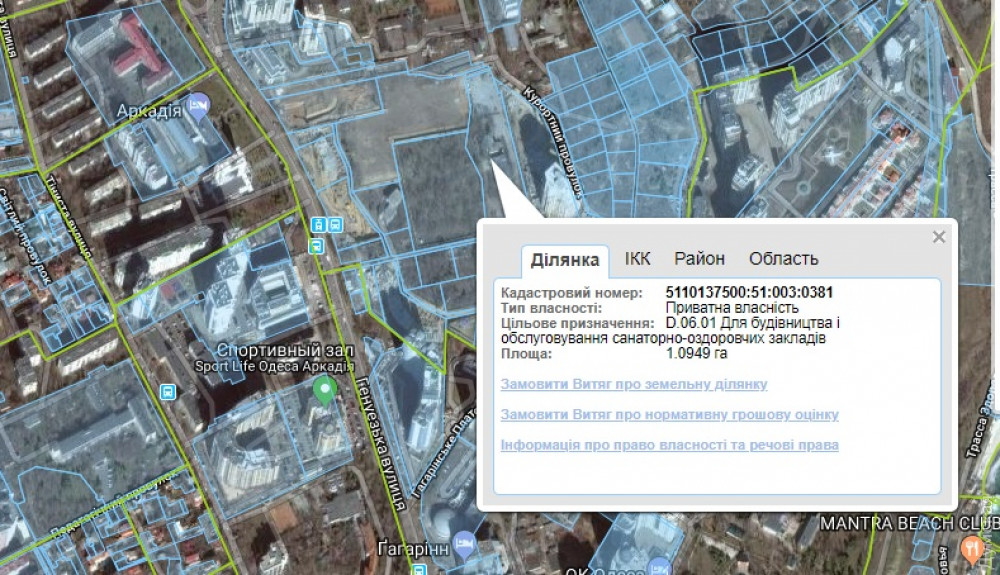Screen dimensions: 1000x575
Task: Open link Замовити Витяг про земельну ділянку
Action: tap(633, 384)
